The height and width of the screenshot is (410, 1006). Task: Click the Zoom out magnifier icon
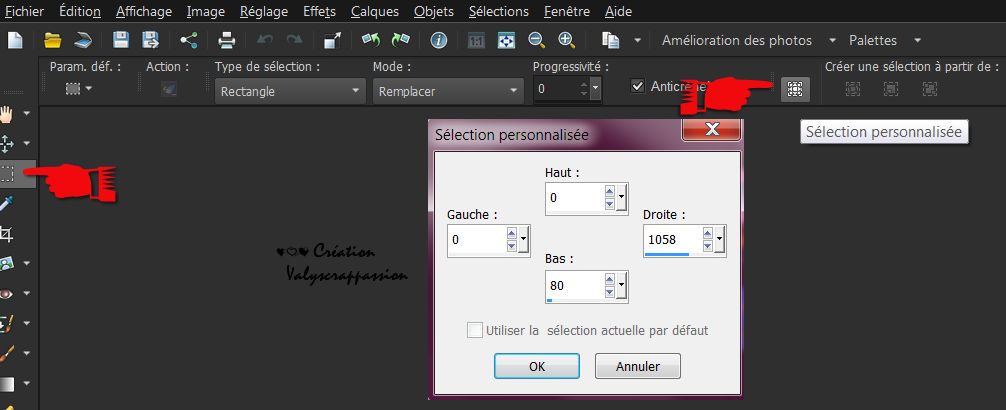click(536, 41)
